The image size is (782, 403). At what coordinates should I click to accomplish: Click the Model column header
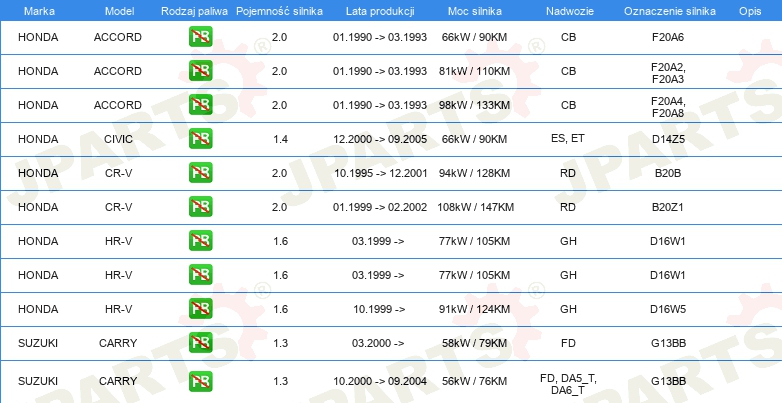point(119,11)
